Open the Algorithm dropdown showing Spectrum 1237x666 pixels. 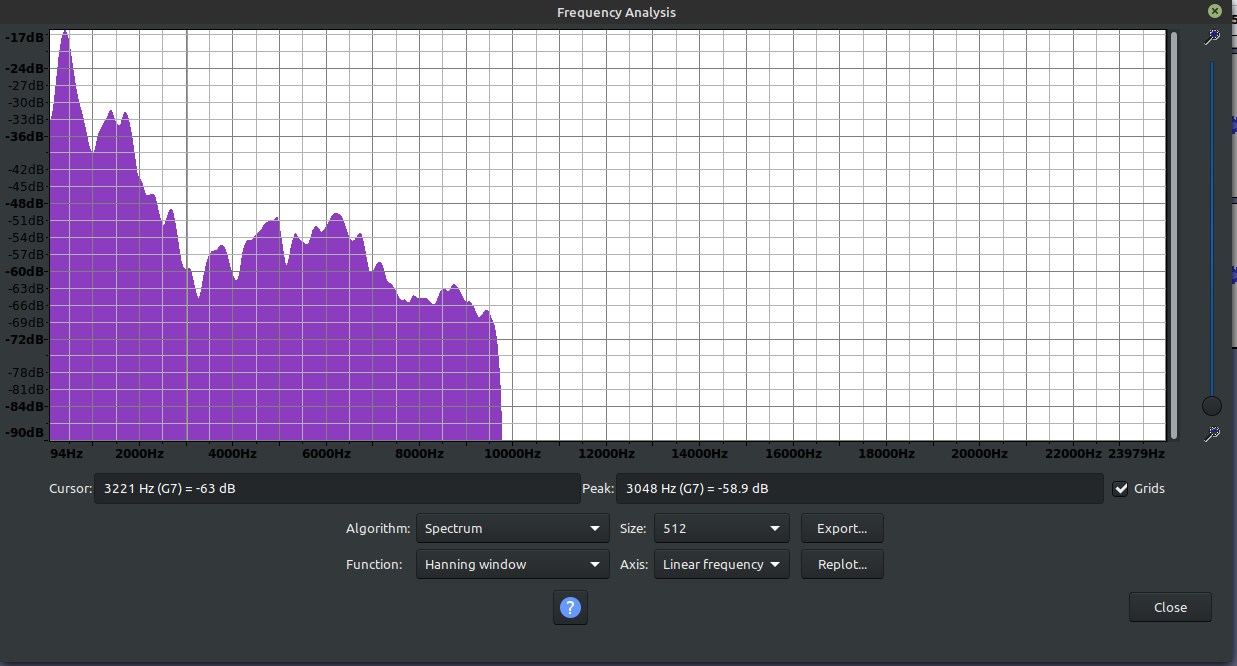pos(512,528)
